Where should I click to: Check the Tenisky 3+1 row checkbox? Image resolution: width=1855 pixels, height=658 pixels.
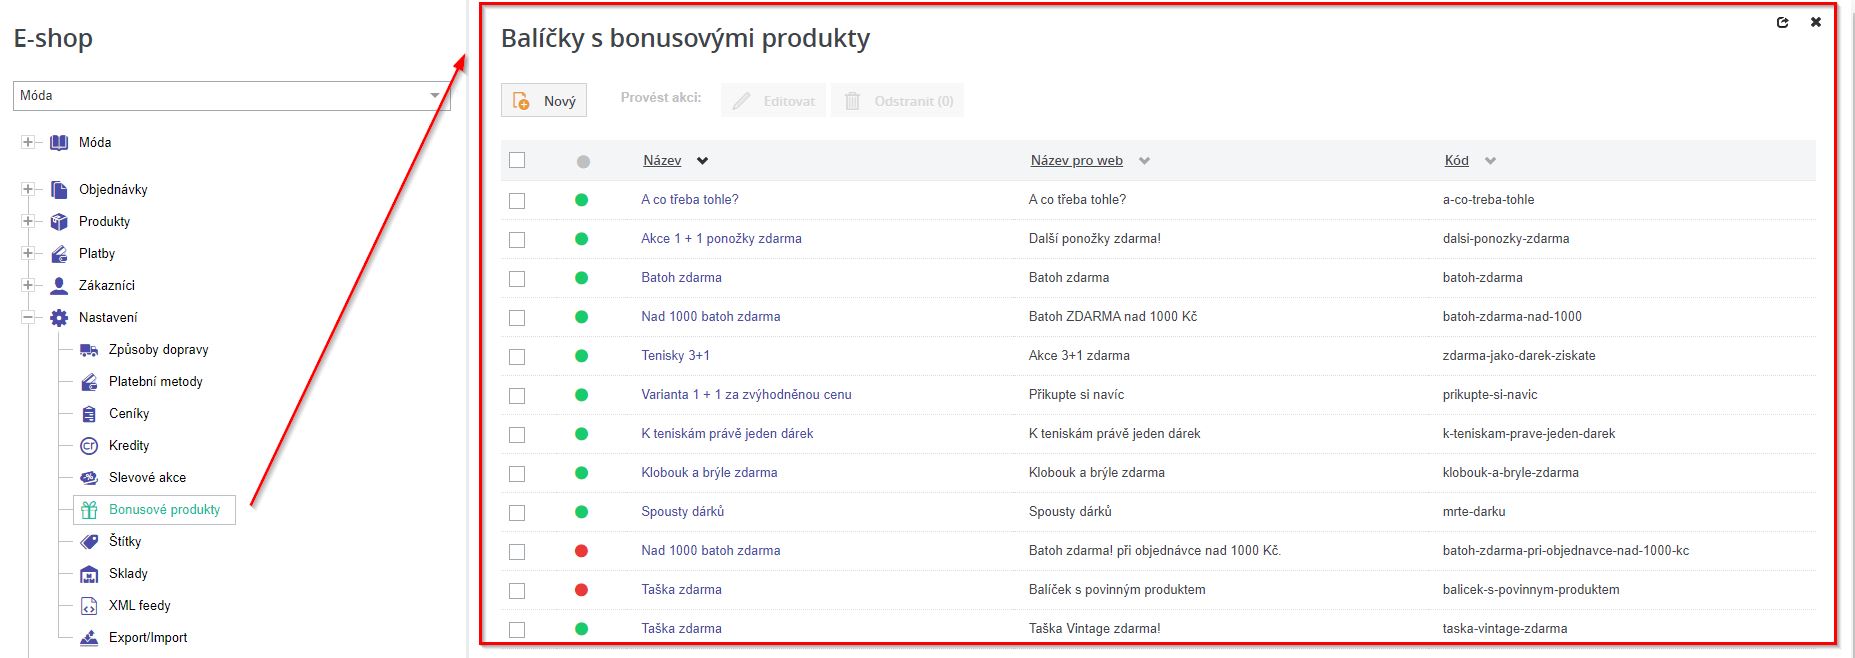pos(517,356)
